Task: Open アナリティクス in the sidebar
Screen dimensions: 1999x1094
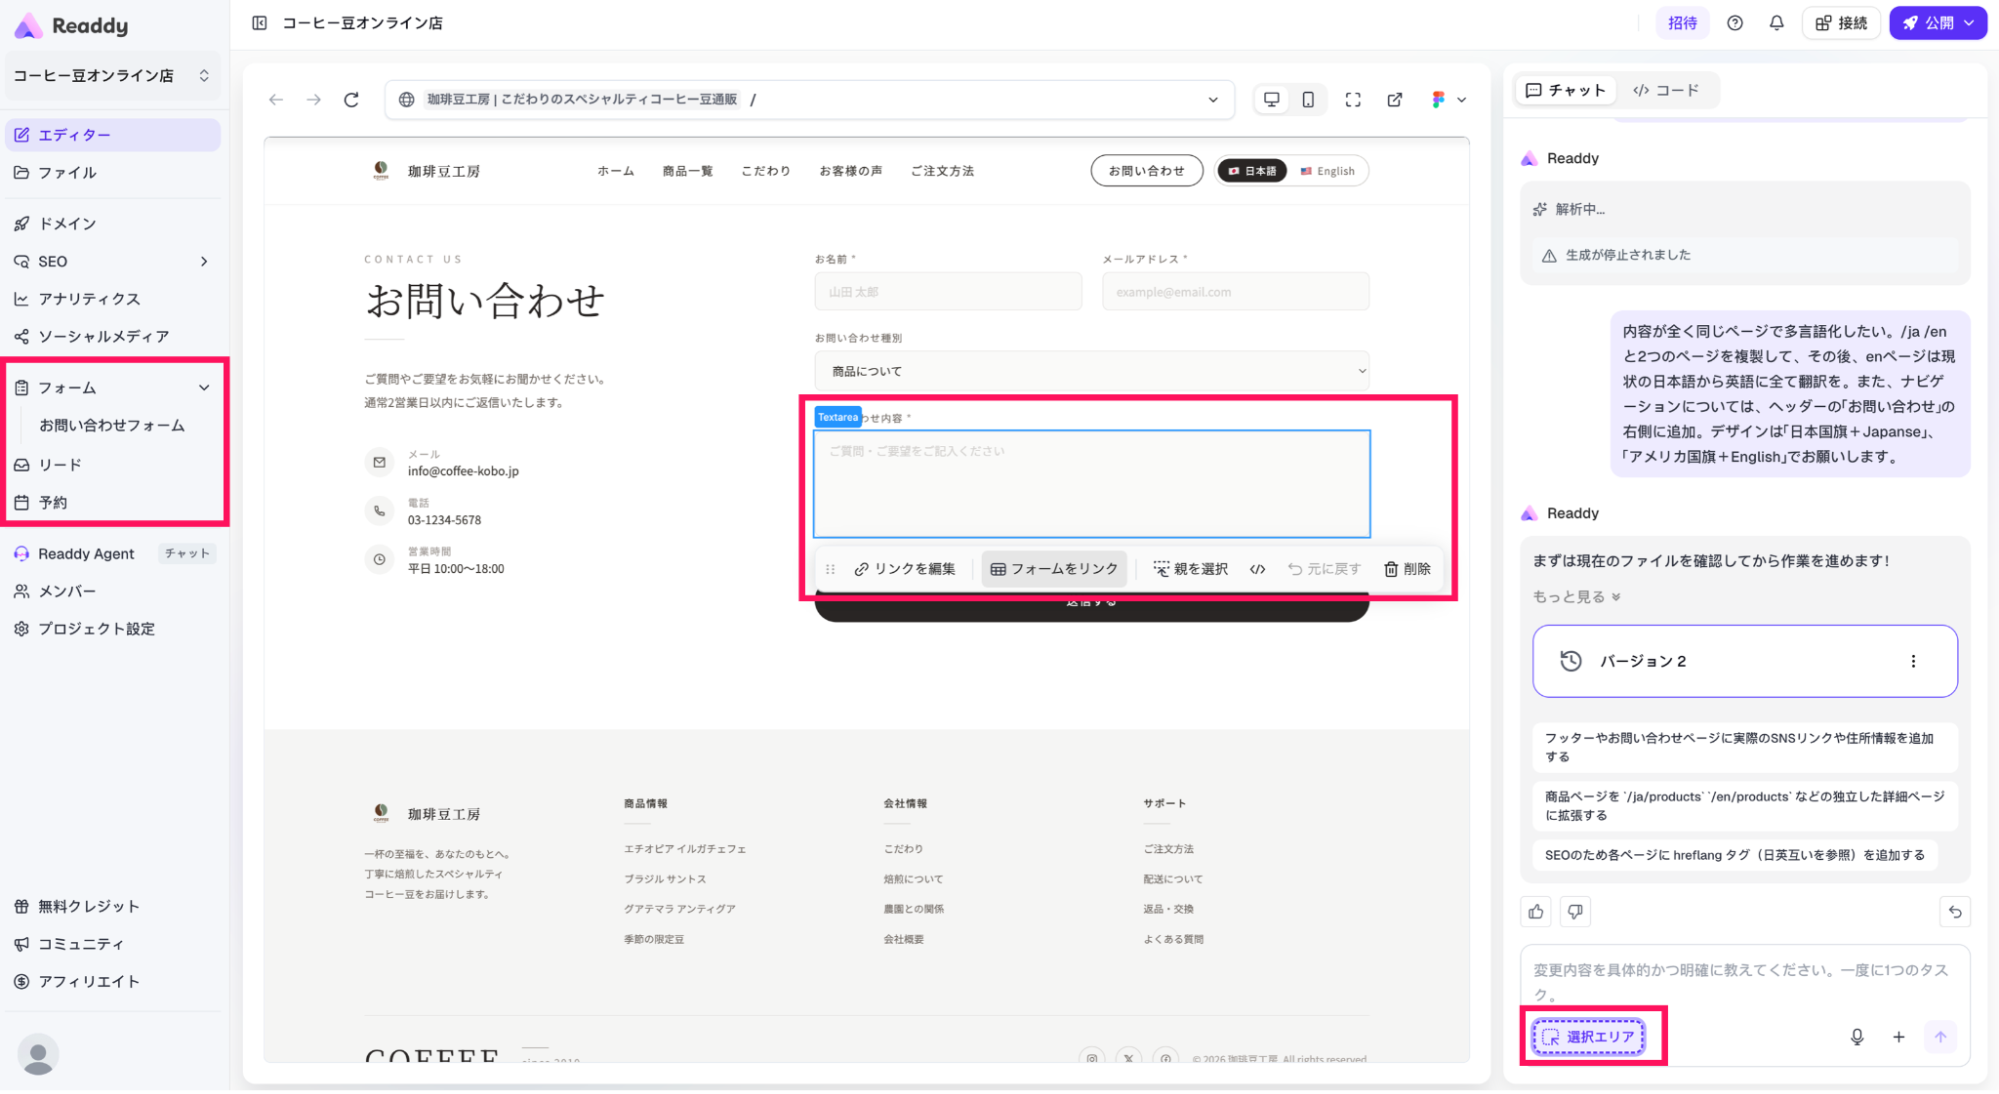Action: coord(112,299)
